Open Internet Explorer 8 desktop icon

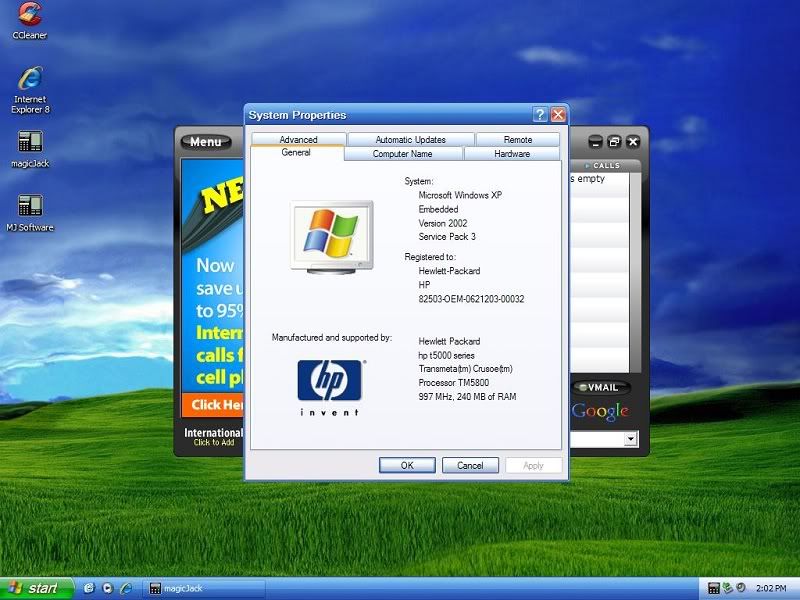28,80
